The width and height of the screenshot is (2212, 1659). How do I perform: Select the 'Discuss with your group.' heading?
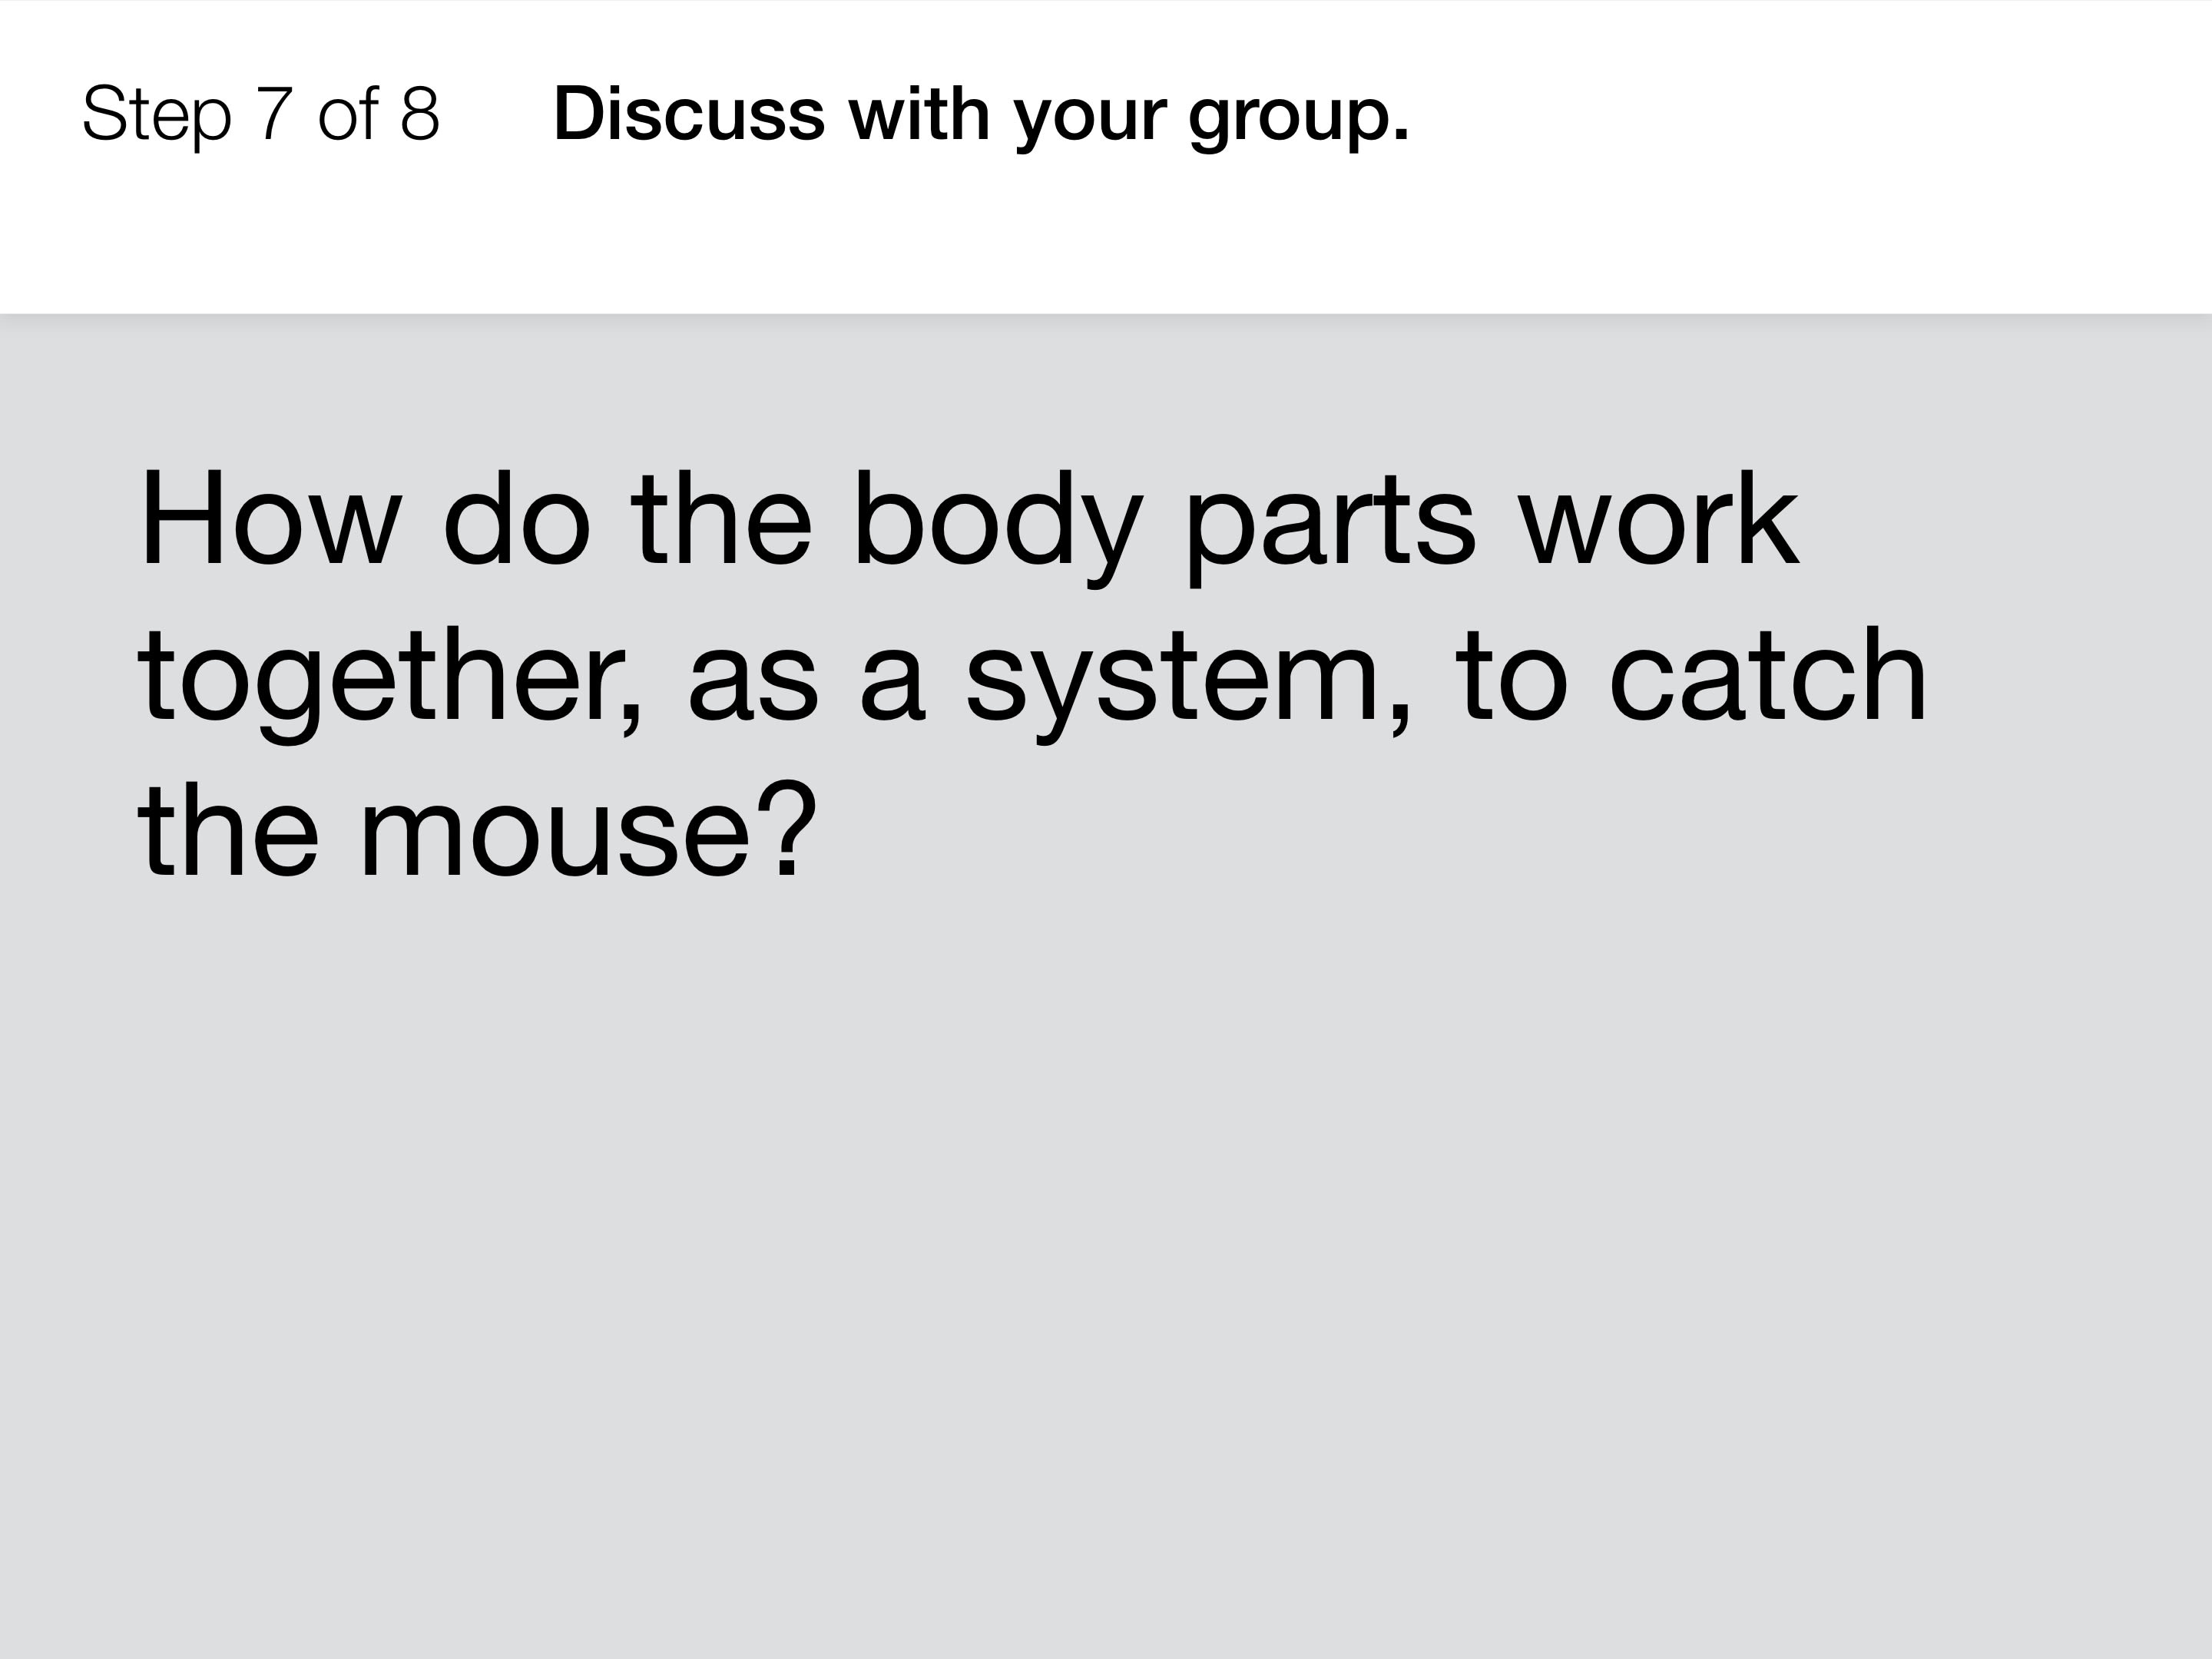pos(981,116)
